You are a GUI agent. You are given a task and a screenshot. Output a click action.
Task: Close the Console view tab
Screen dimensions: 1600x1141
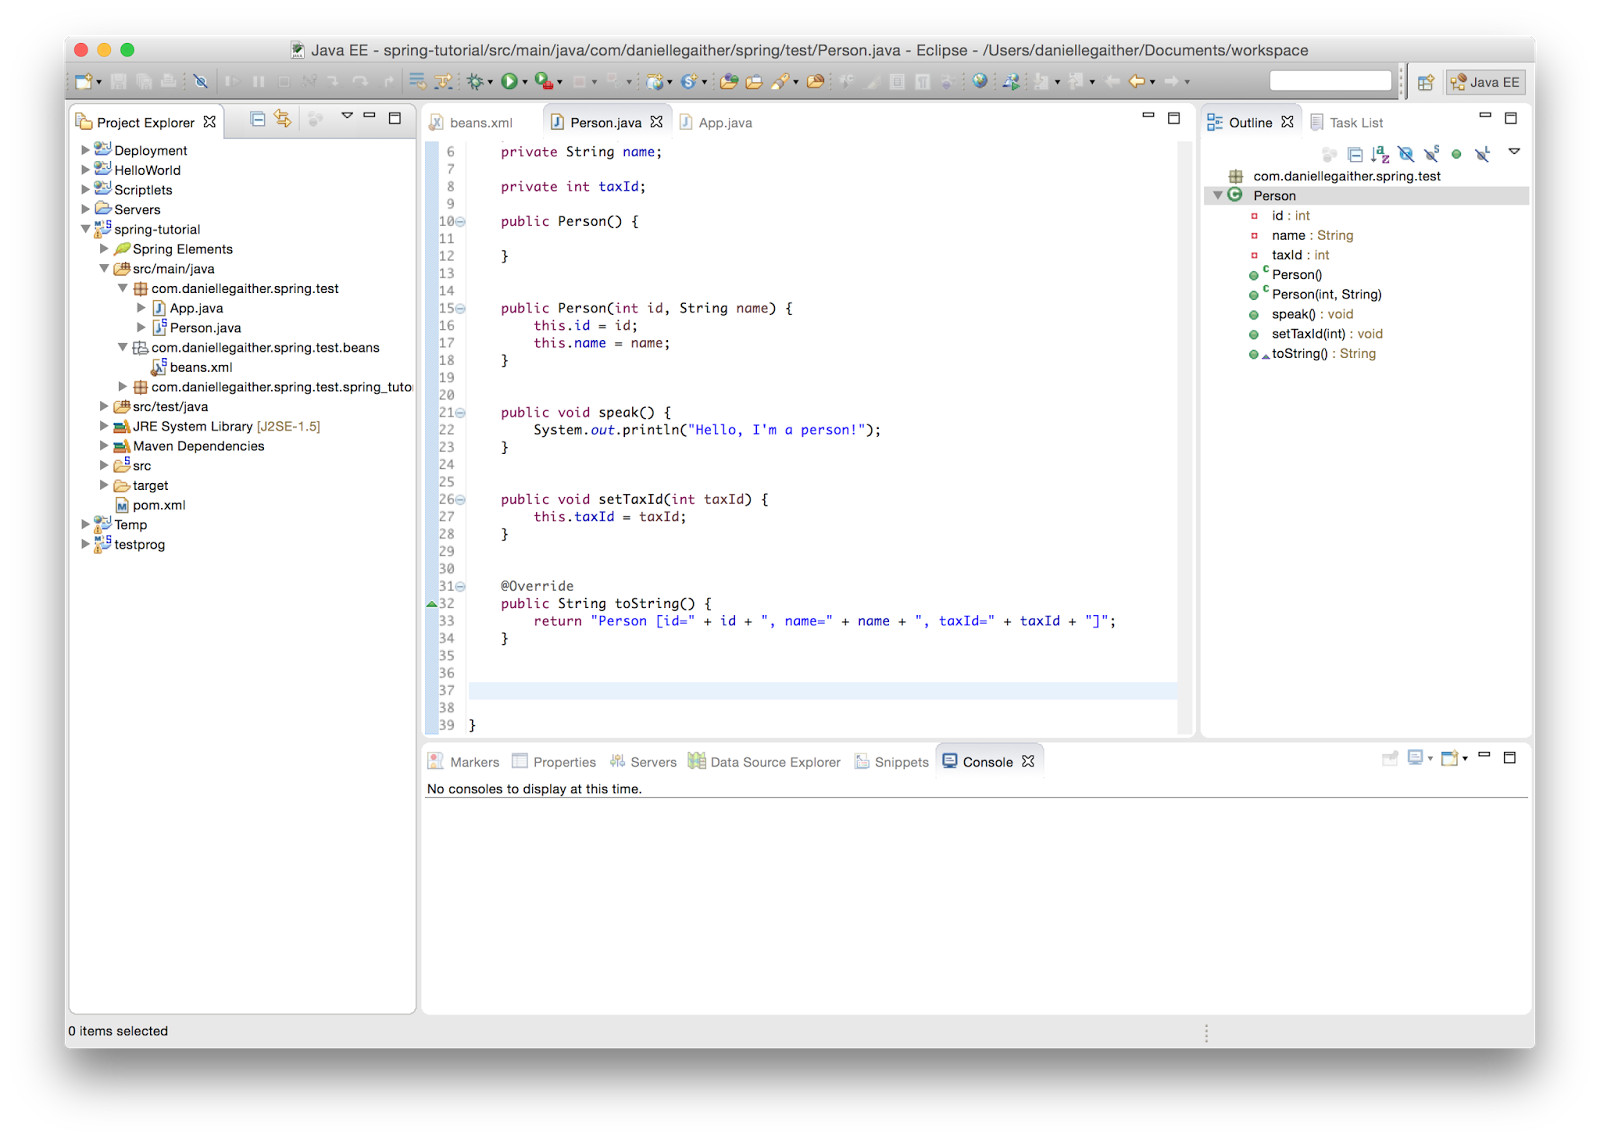point(1028,762)
